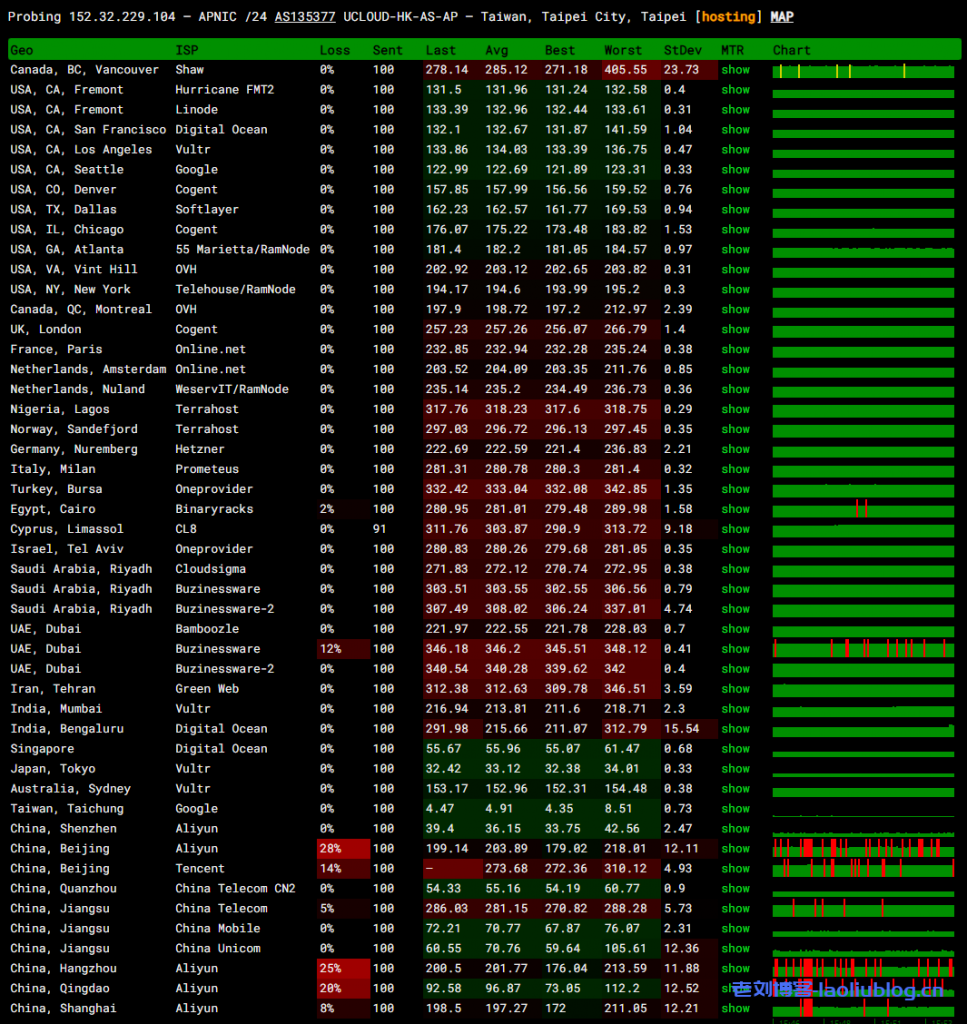Viewport: 967px width, 1024px height.
Task: Show MTR for Singapore Digital Ocean
Action: [x=735, y=749]
